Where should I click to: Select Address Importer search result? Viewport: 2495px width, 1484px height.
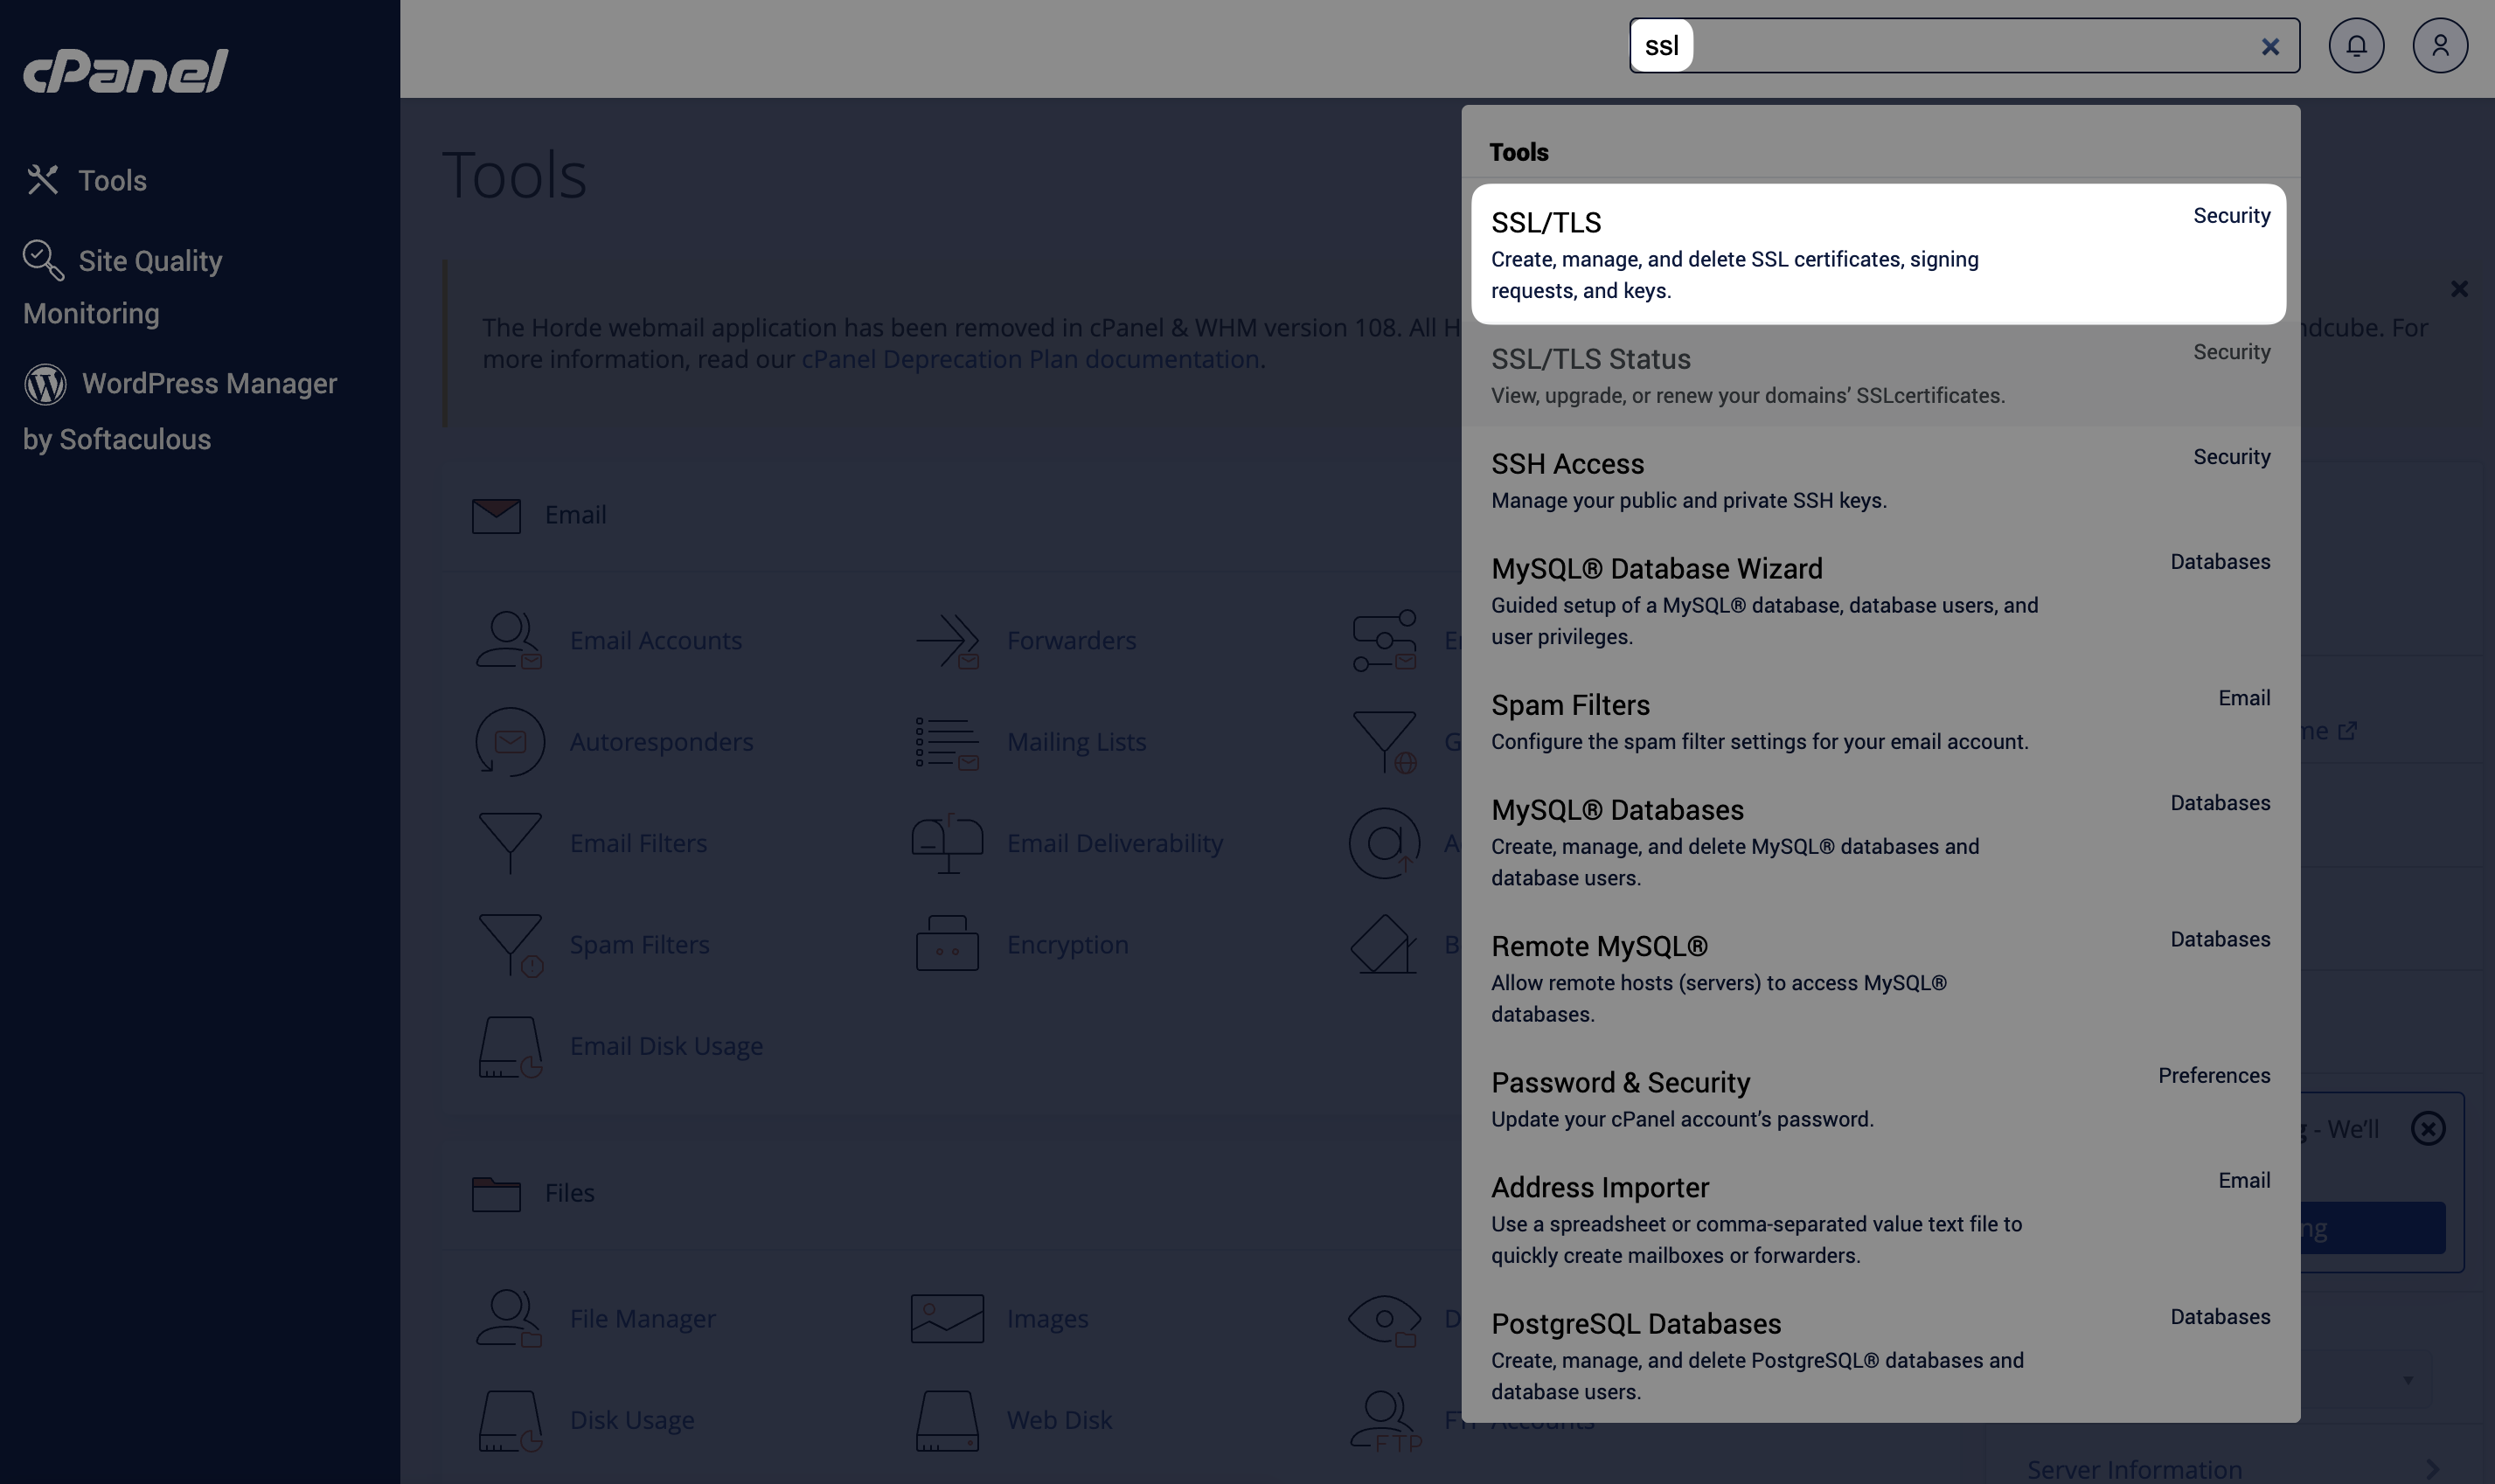1880,1219
